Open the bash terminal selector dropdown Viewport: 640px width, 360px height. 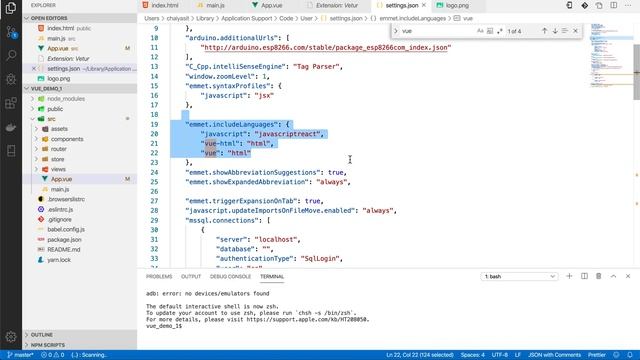519,276
